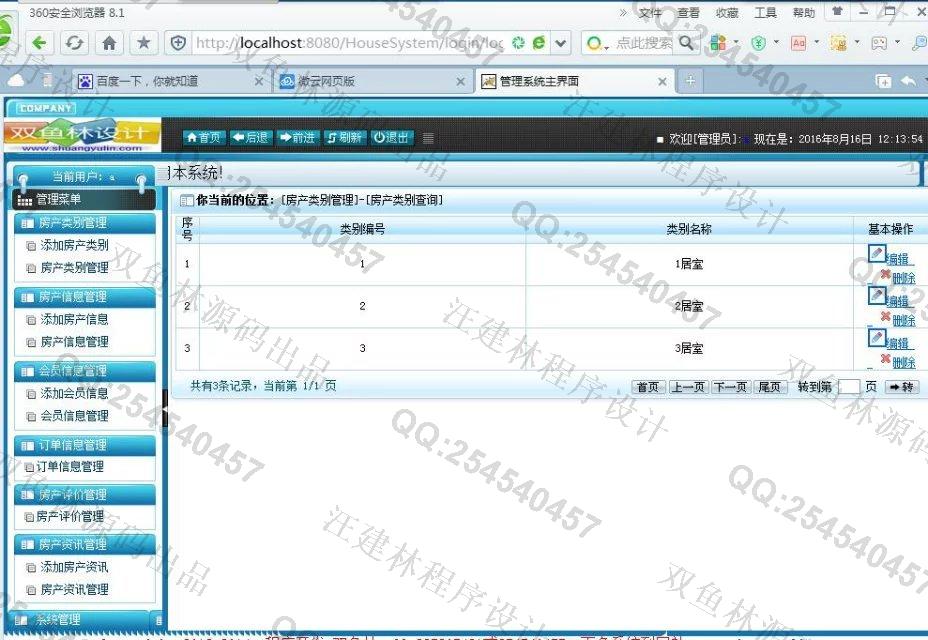Image resolution: width=928 pixels, height=640 pixels.
Task: Collapse the 订单信息管理 sidebar section header
Action: coord(85,445)
